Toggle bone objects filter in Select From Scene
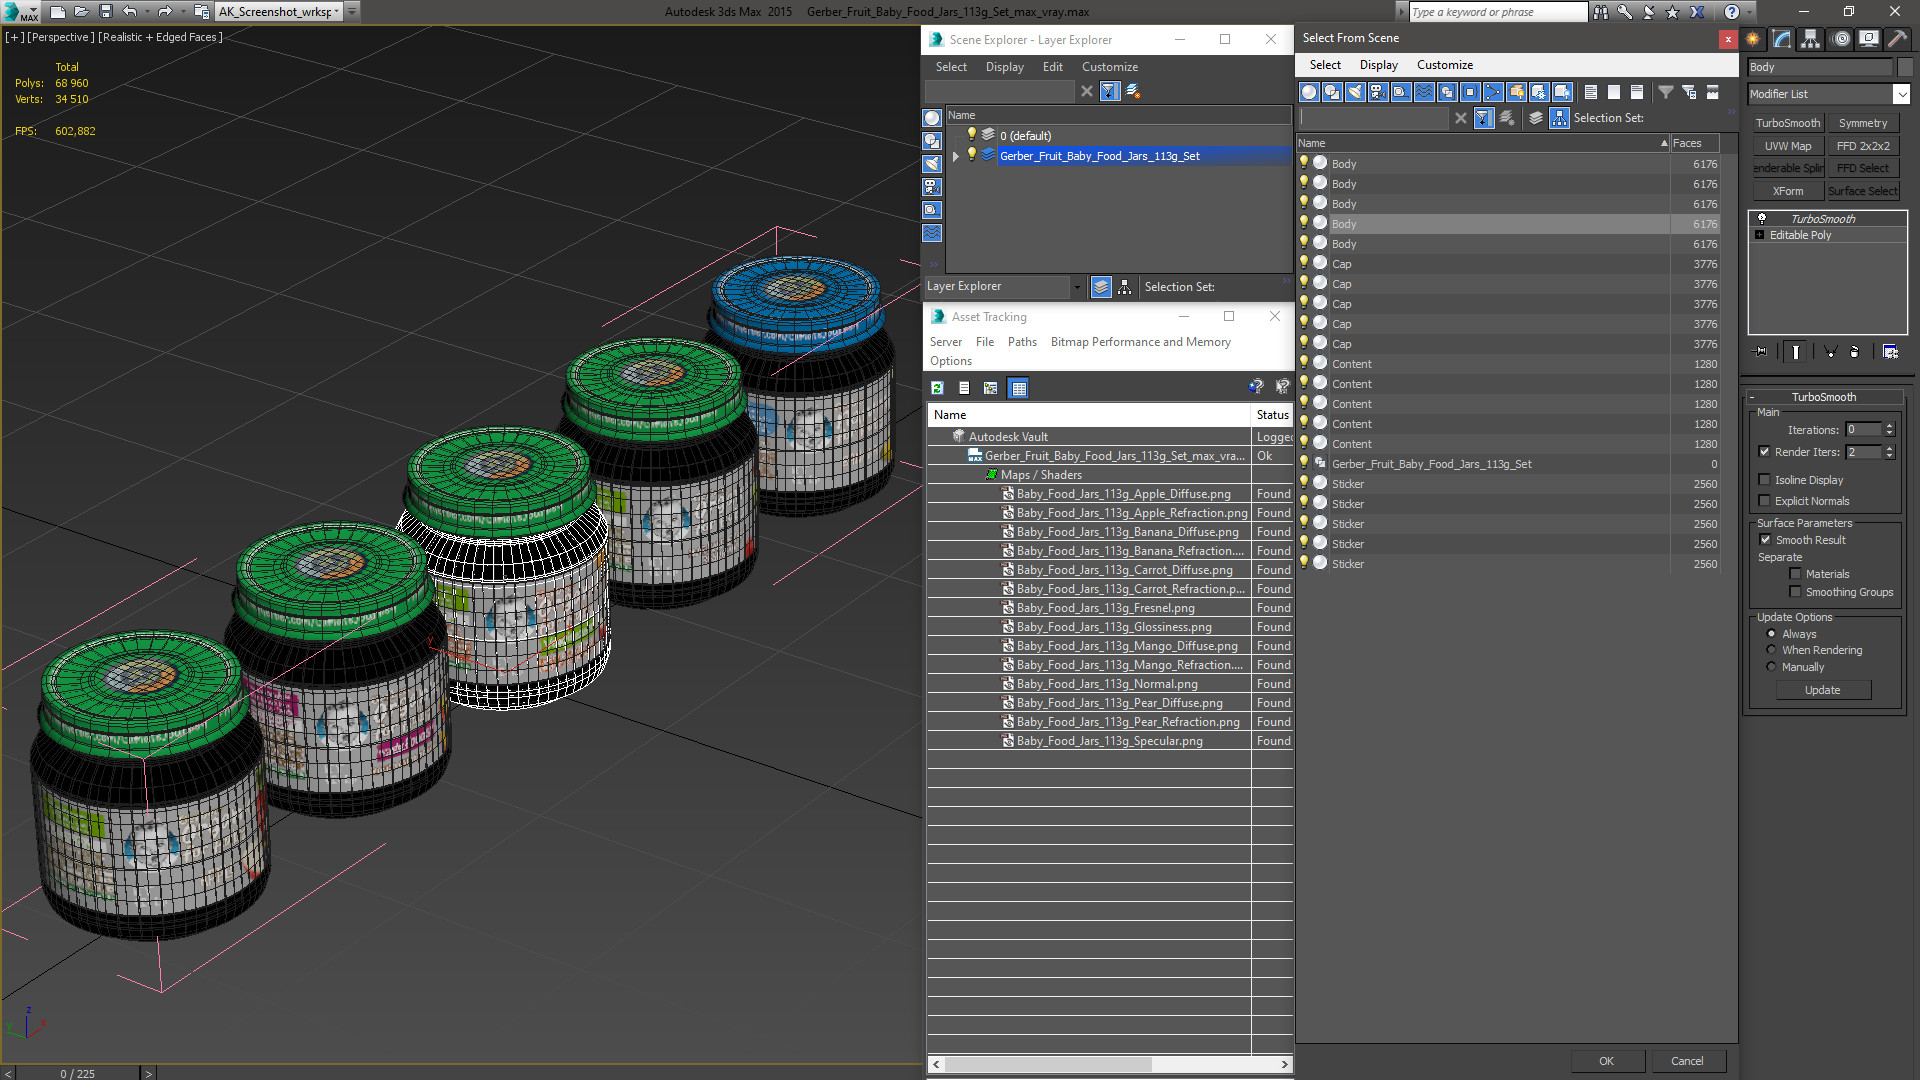The image size is (1920, 1080). 1493,92
